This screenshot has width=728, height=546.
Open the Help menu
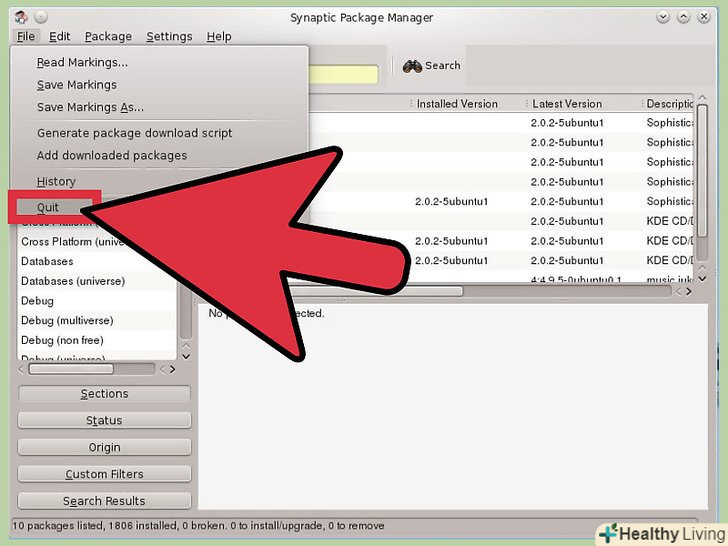[x=219, y=36]
